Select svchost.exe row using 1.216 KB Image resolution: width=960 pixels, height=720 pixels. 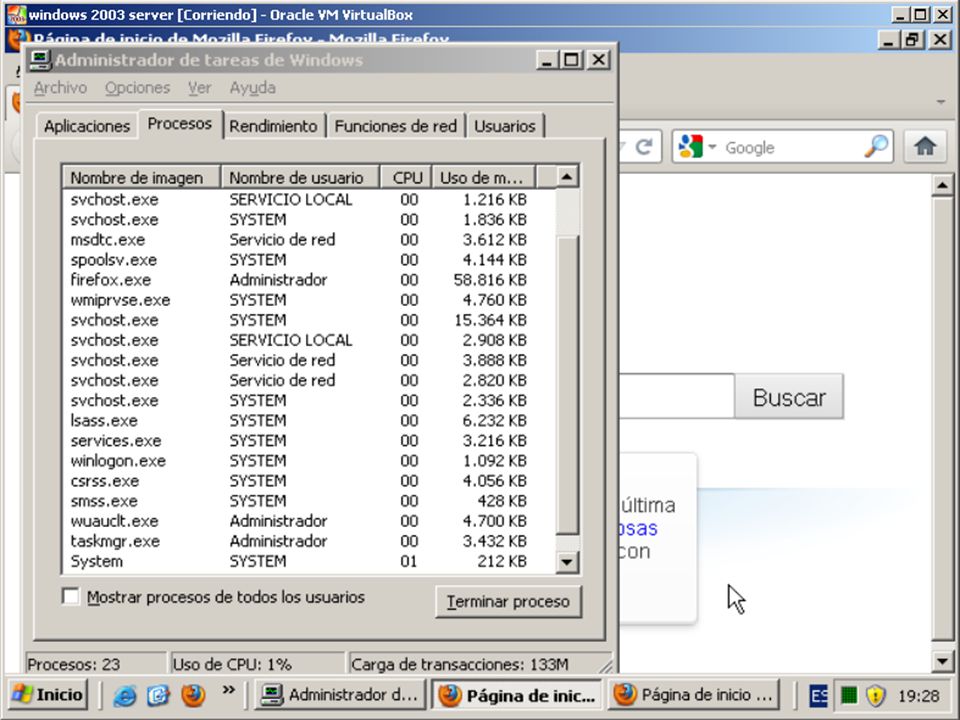(x=309, y=200)
